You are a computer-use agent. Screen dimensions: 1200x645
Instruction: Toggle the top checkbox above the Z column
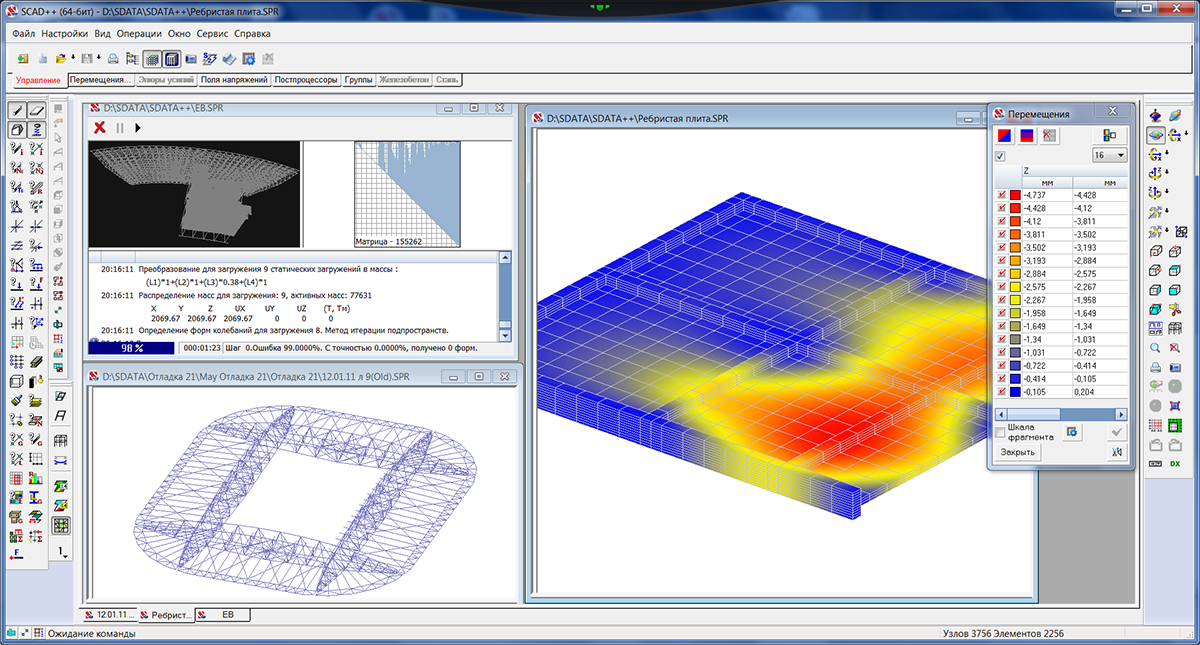click(x=1000, y=156)
